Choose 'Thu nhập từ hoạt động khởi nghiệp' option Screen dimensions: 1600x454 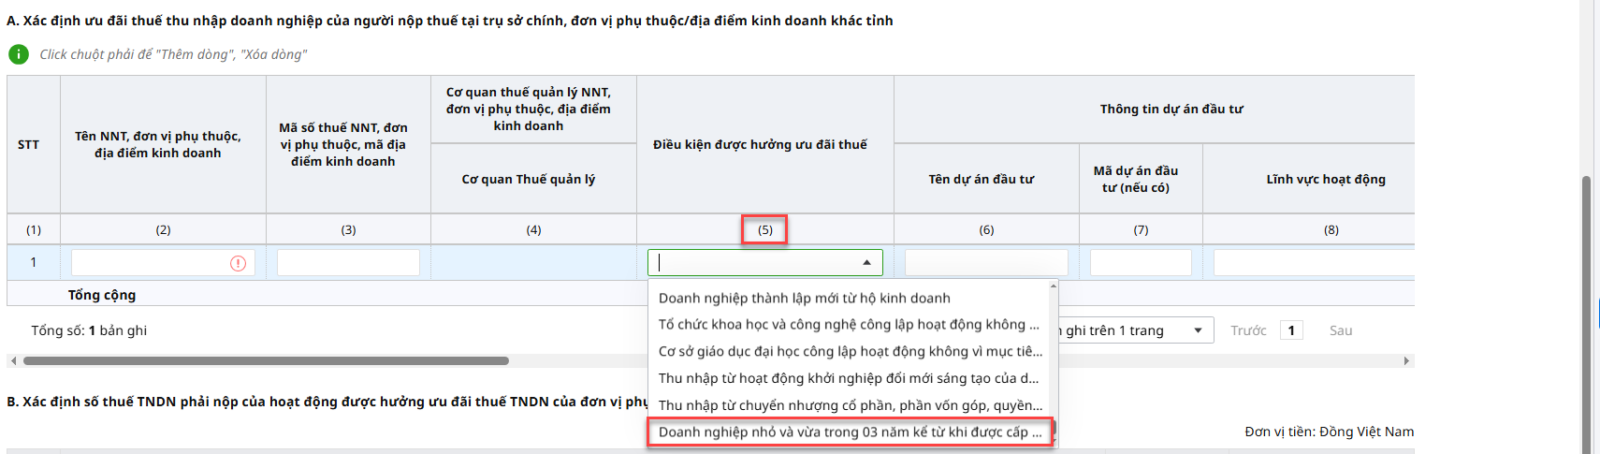coord(848,378)
